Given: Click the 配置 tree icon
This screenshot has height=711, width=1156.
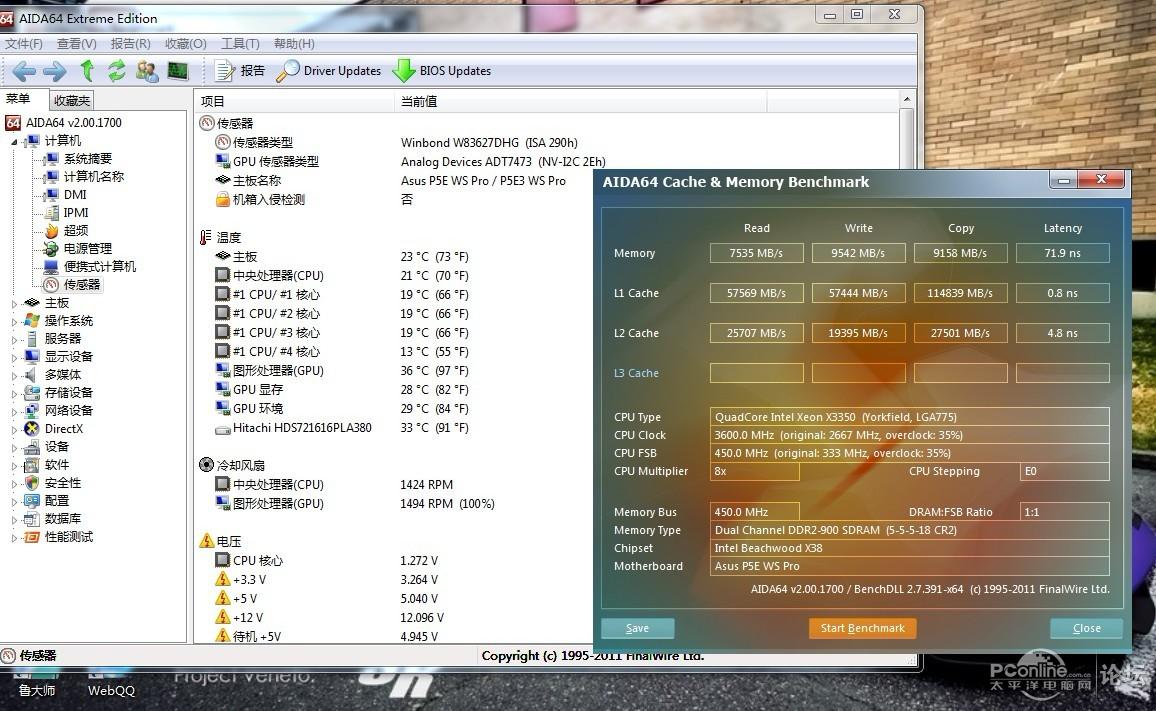Looking at the screenshot, I should (32, 501).
